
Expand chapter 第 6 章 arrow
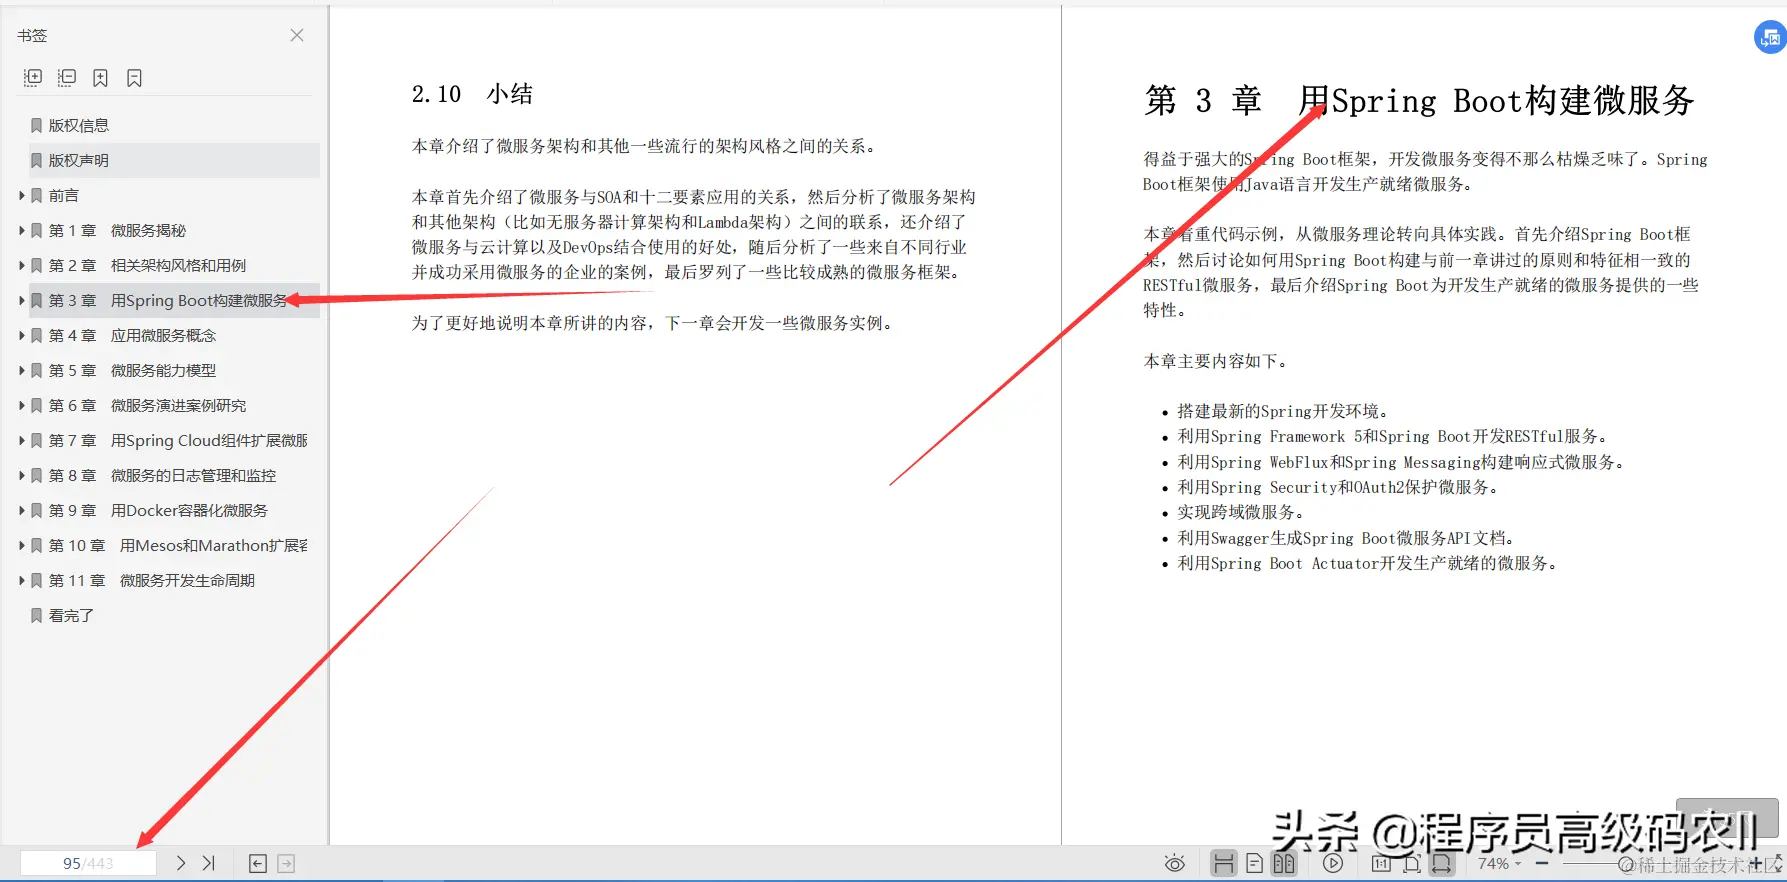click(22, 405)
